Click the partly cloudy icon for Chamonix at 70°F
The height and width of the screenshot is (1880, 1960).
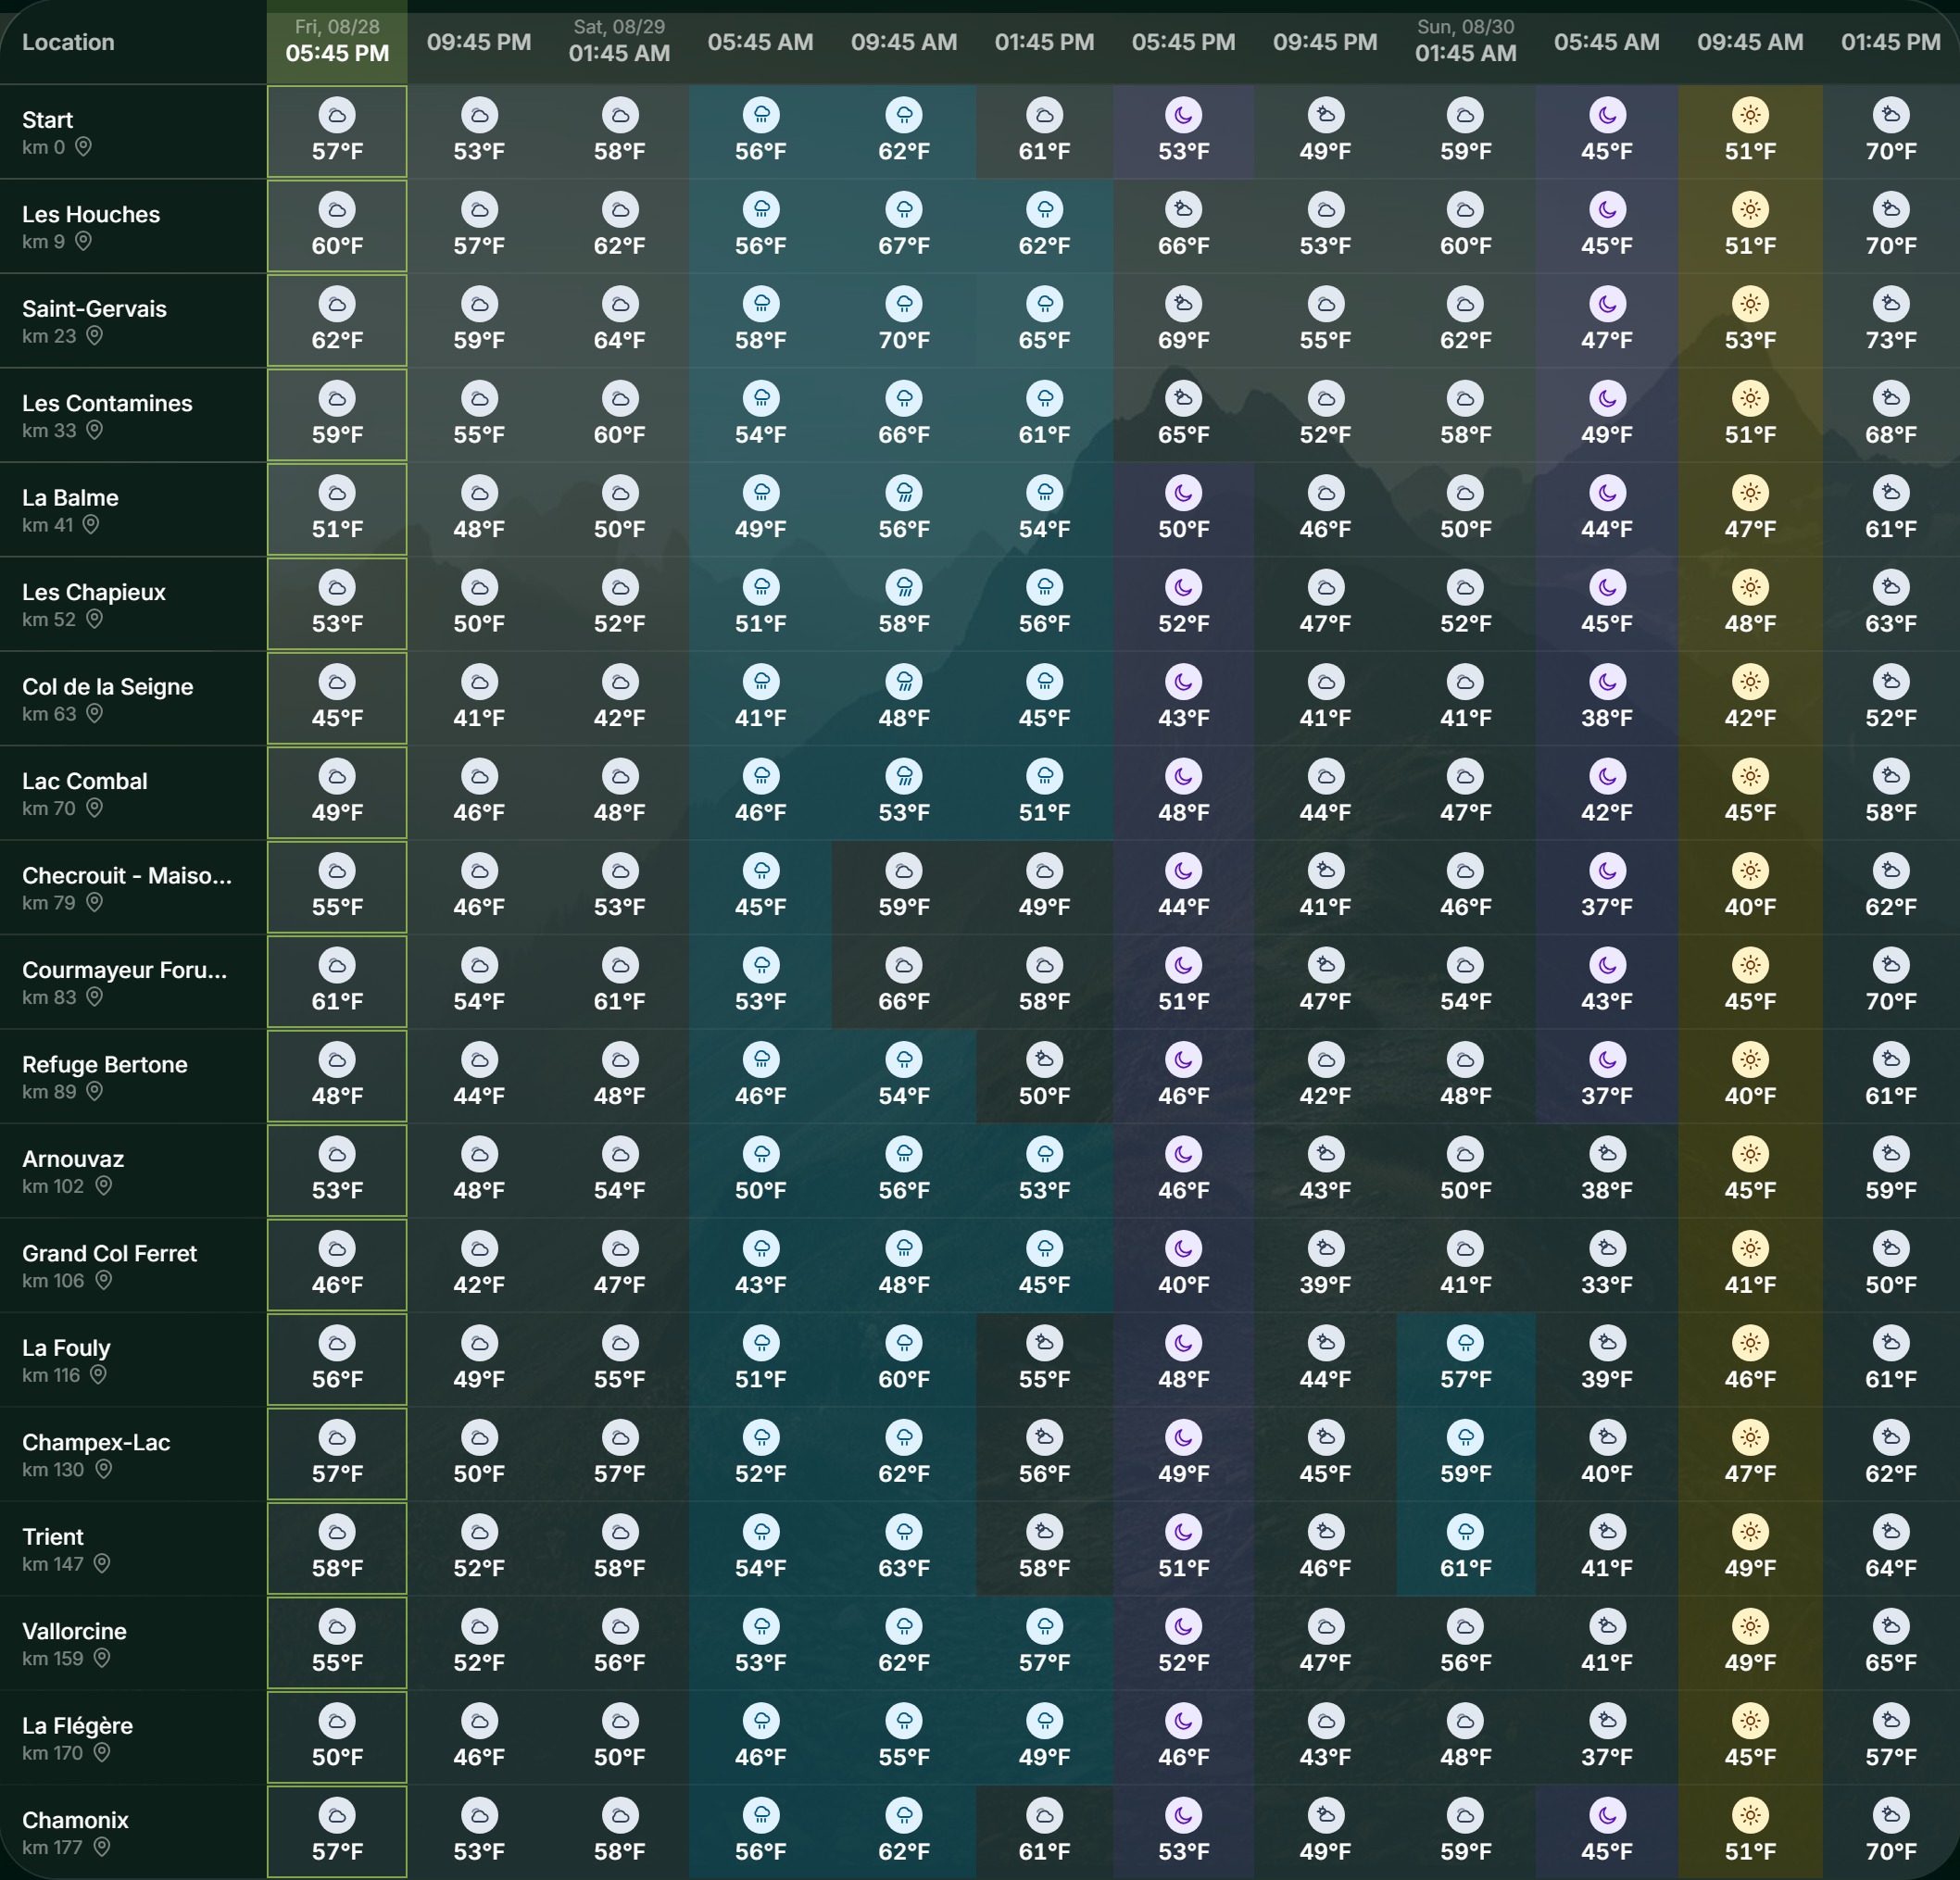tap(1890, 1815)
